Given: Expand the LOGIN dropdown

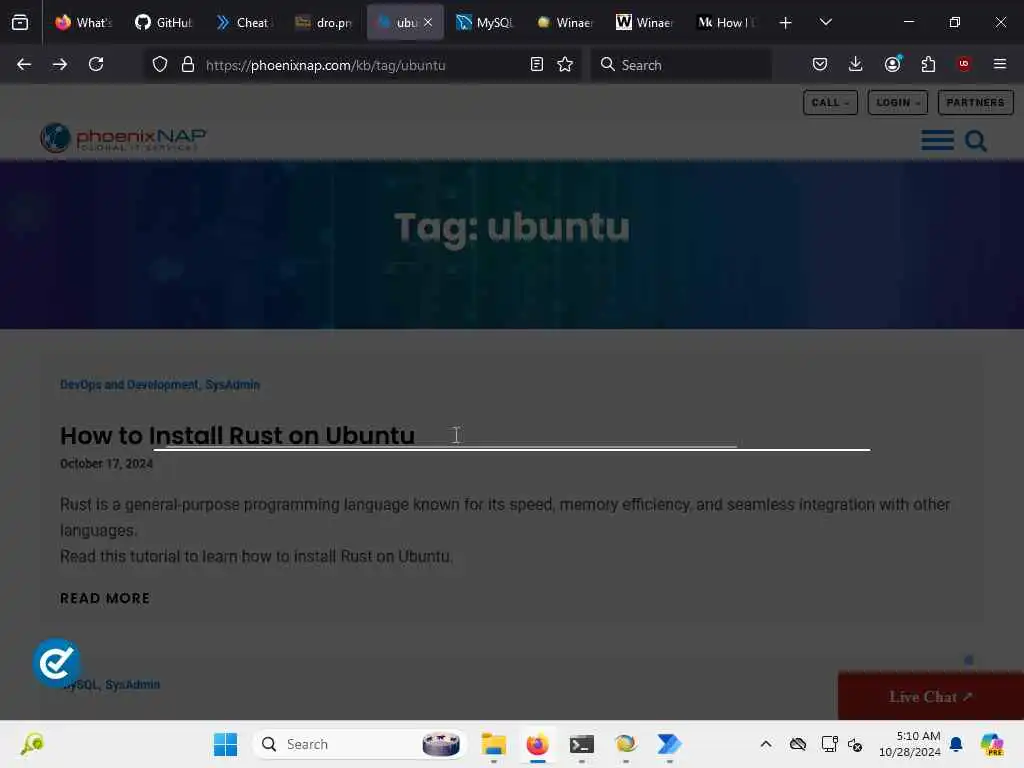Looking at the screenshot, I should coord(898,103).
